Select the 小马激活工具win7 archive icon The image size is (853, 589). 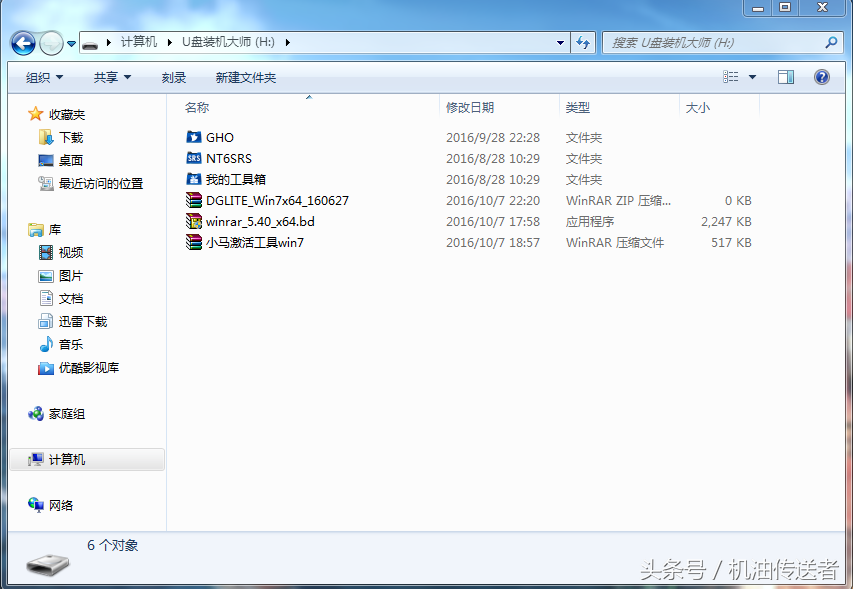[x=194, y=242]
